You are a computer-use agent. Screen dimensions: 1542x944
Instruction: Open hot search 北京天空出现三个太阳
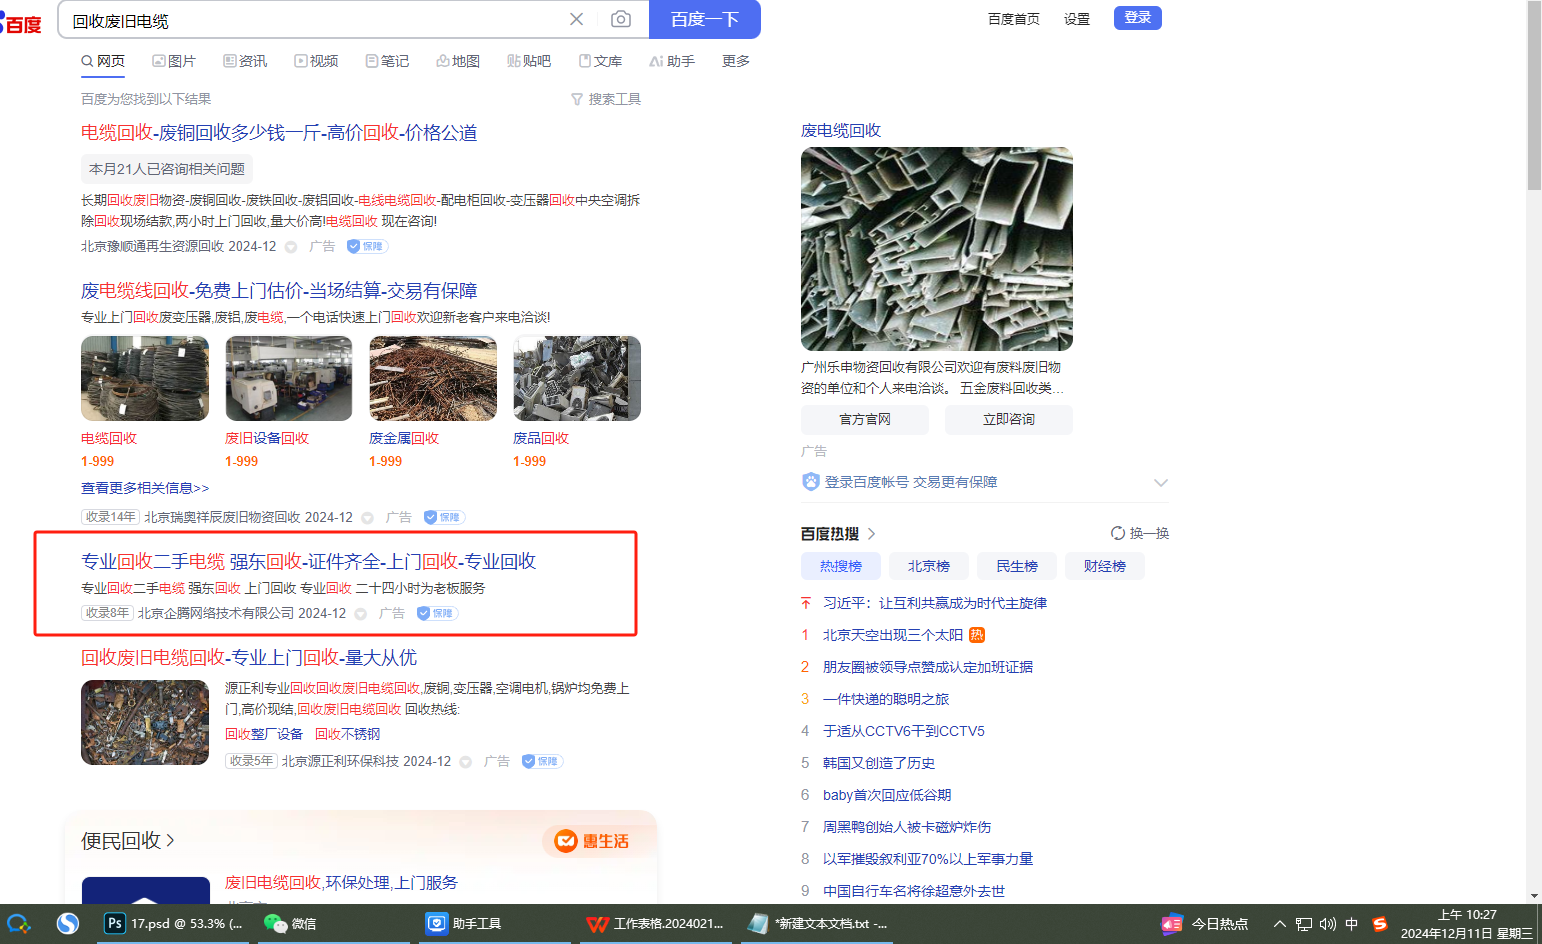[x=893, y=635]
